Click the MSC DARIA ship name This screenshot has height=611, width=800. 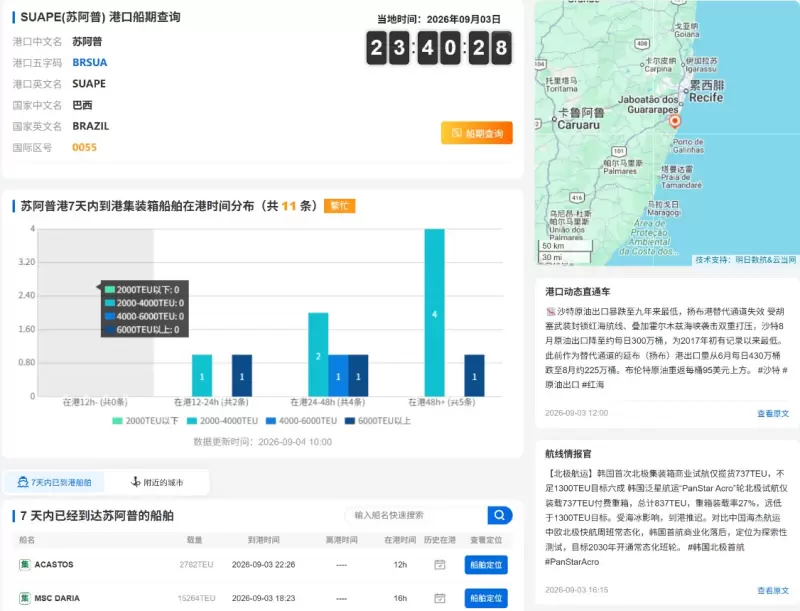coord(57,598)
